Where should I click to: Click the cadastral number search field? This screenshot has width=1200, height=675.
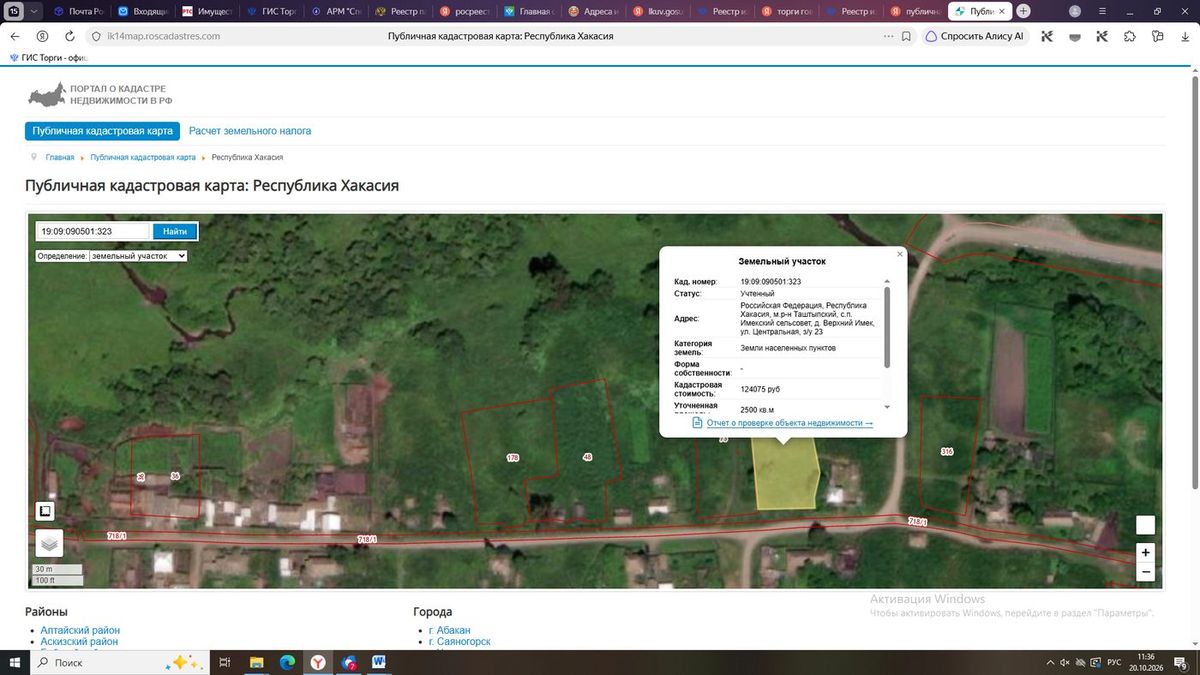point(92,231)
